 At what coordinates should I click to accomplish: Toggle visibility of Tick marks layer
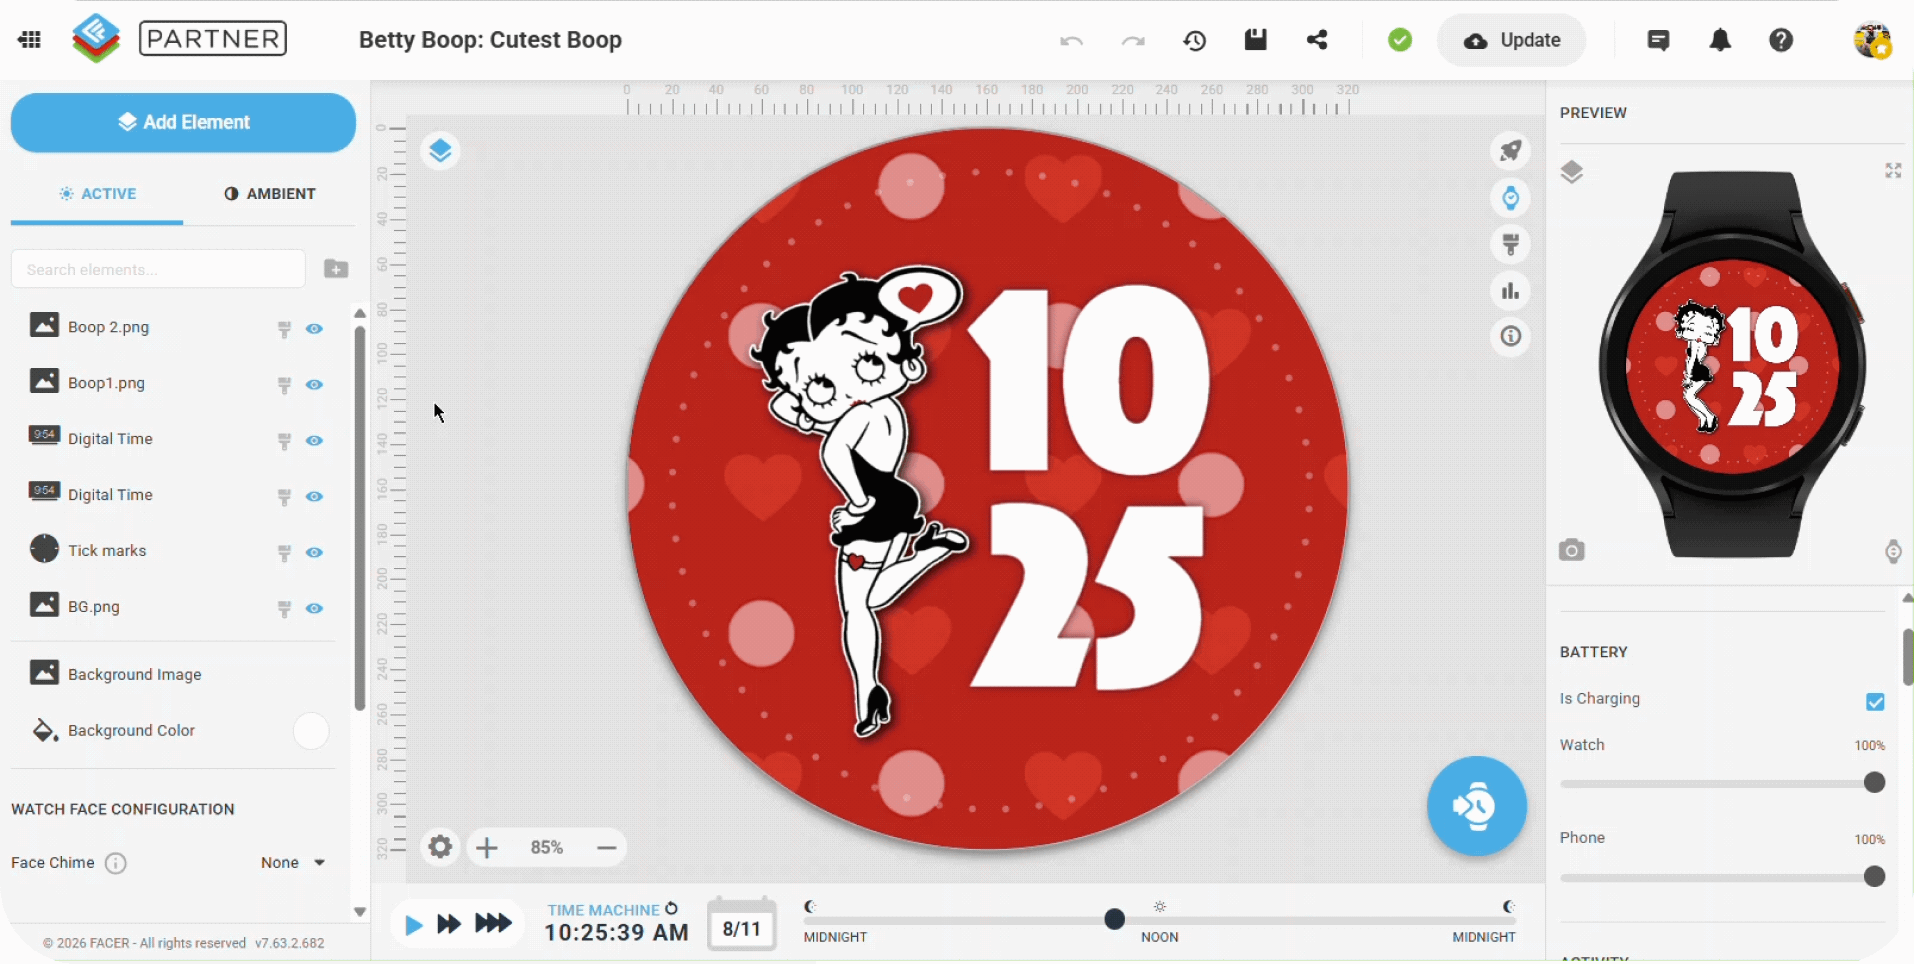coord(314,552)
